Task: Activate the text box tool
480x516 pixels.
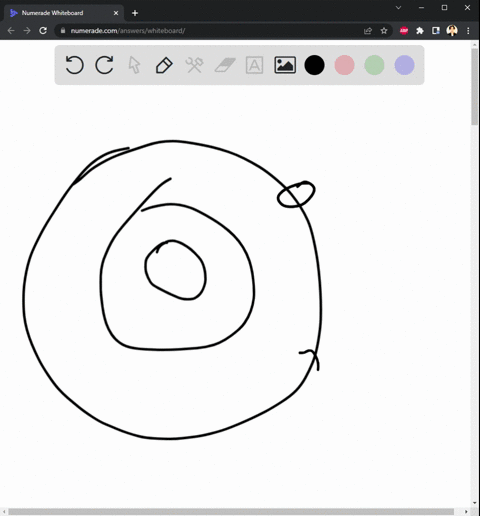Action: click(x=254, y=65)
